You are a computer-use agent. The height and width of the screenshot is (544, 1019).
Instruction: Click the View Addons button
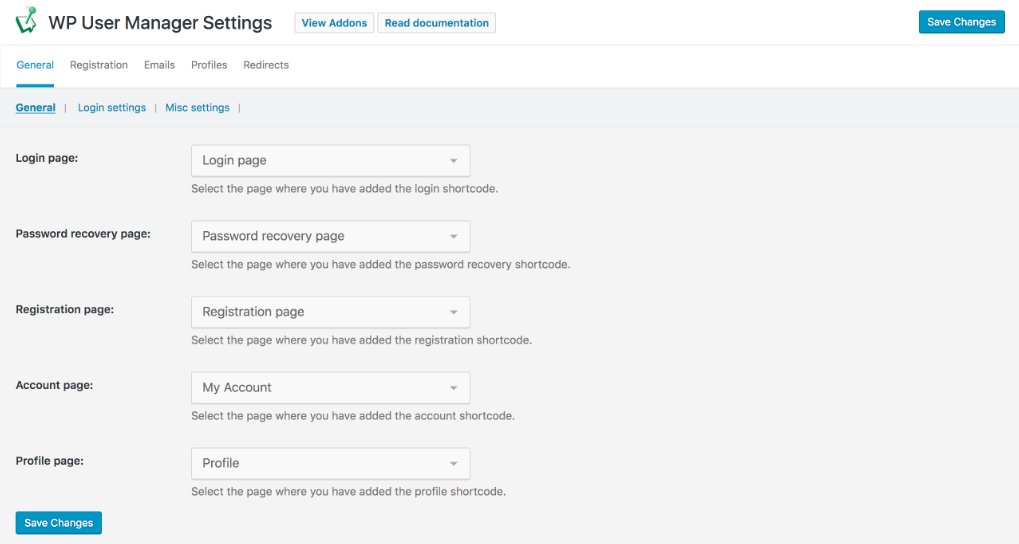[334, 23]
